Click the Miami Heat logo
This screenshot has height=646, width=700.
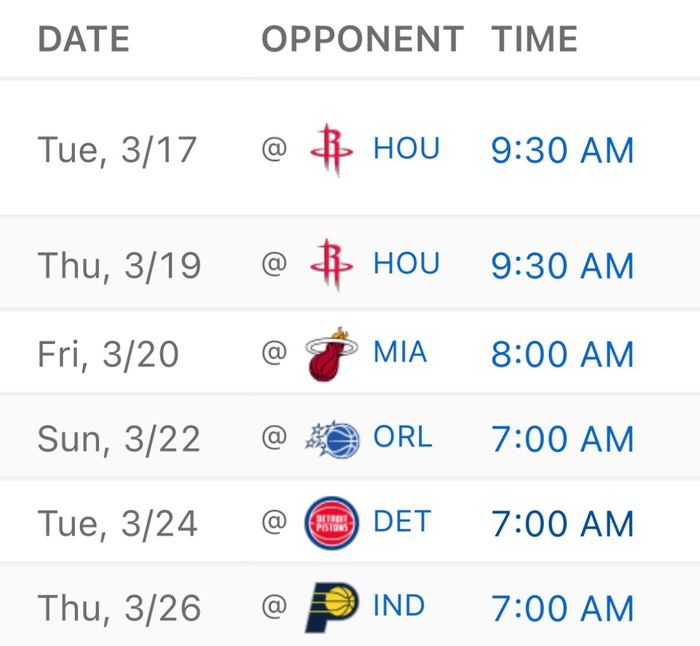[331, 354]
